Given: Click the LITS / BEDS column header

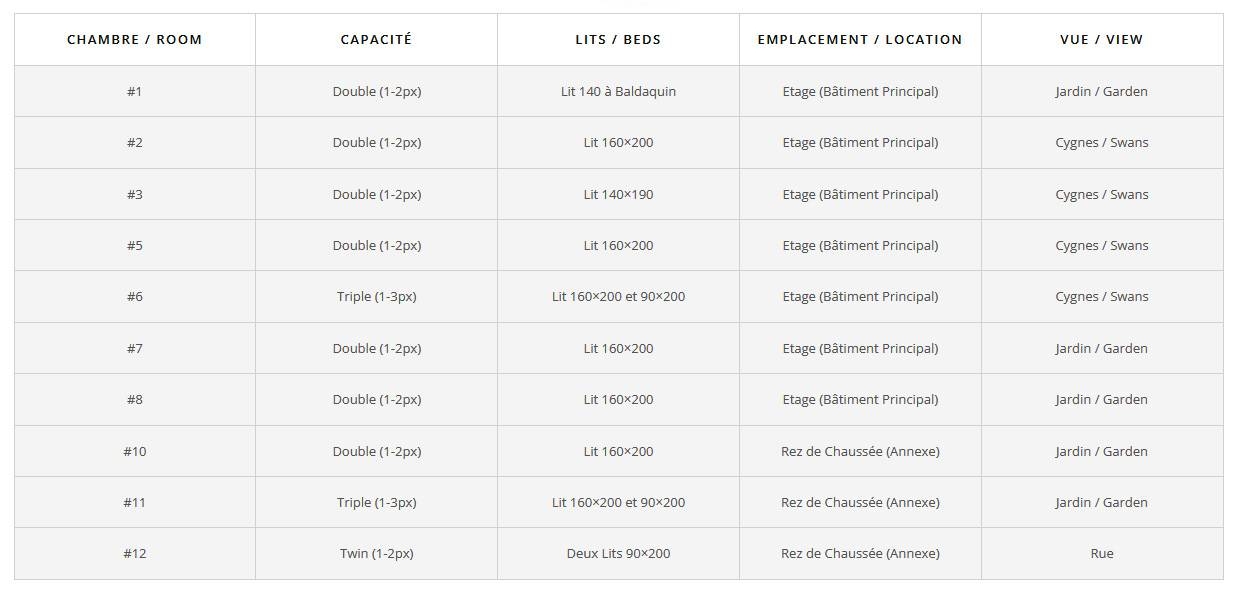Looking at the screenshot, I should point(618,40).
